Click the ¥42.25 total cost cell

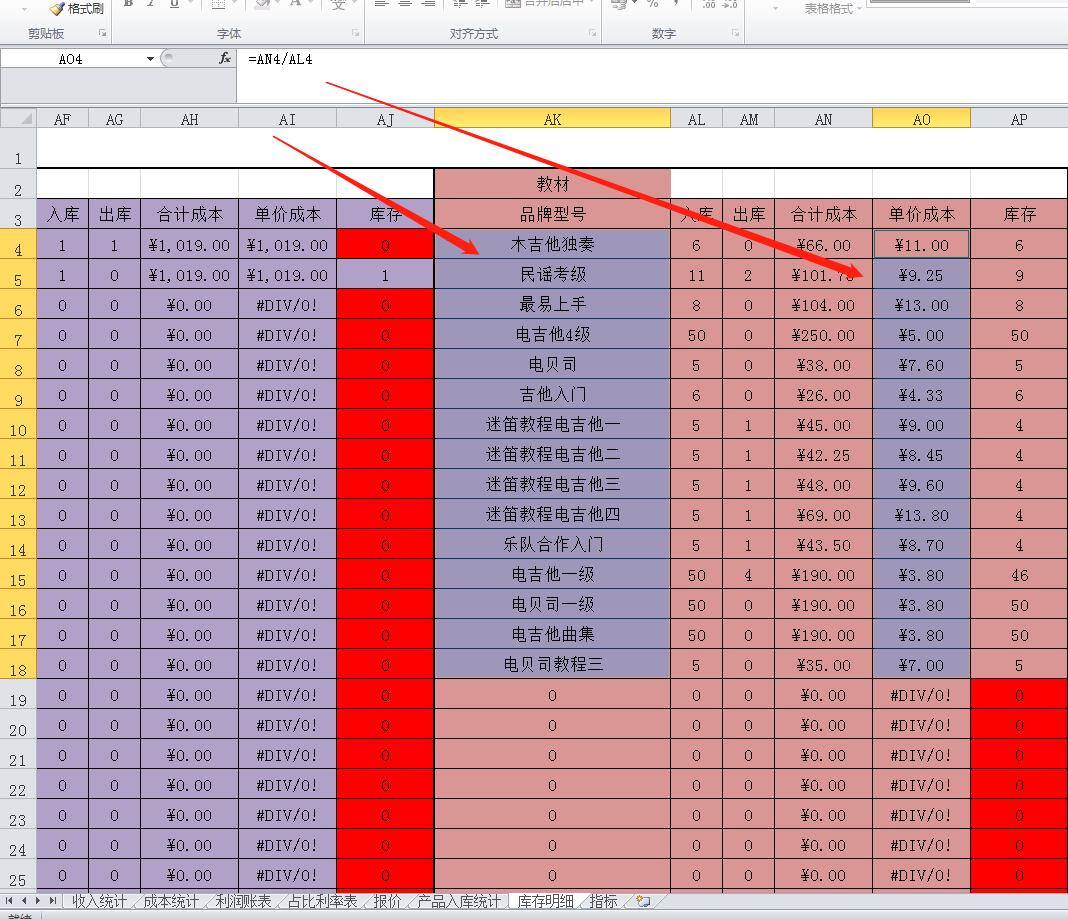(x=823, y=454)
